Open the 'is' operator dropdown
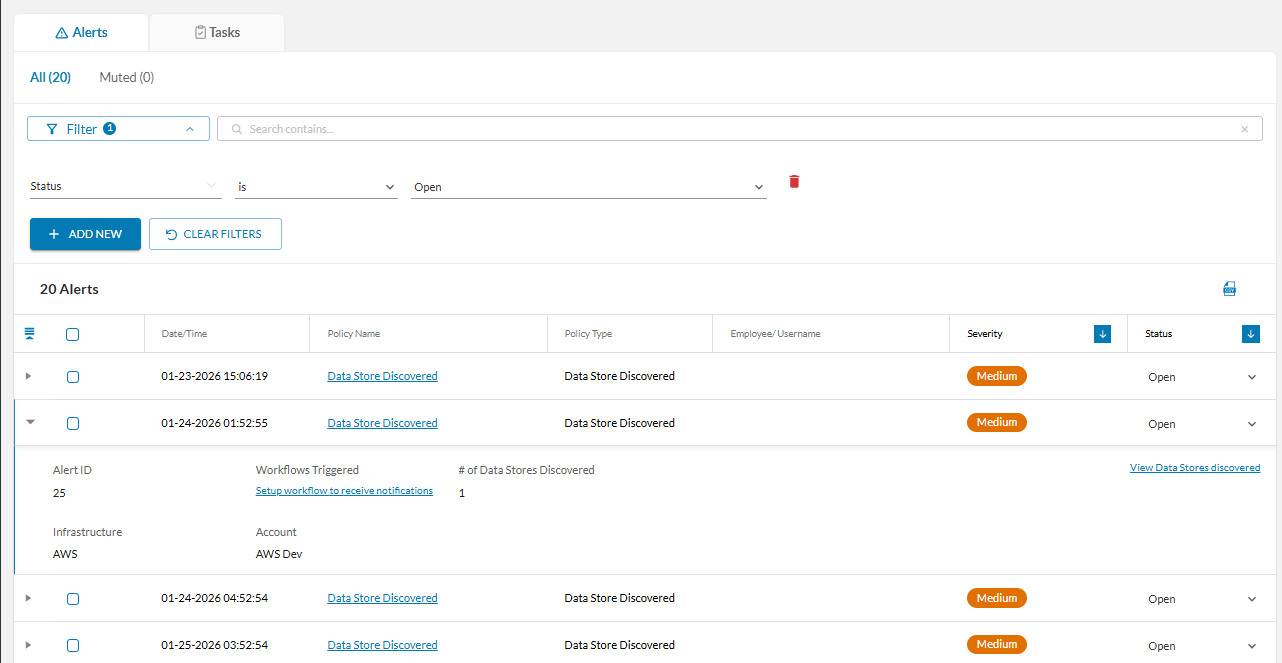The image size is (1282, 663). click(x=316, y=187)
